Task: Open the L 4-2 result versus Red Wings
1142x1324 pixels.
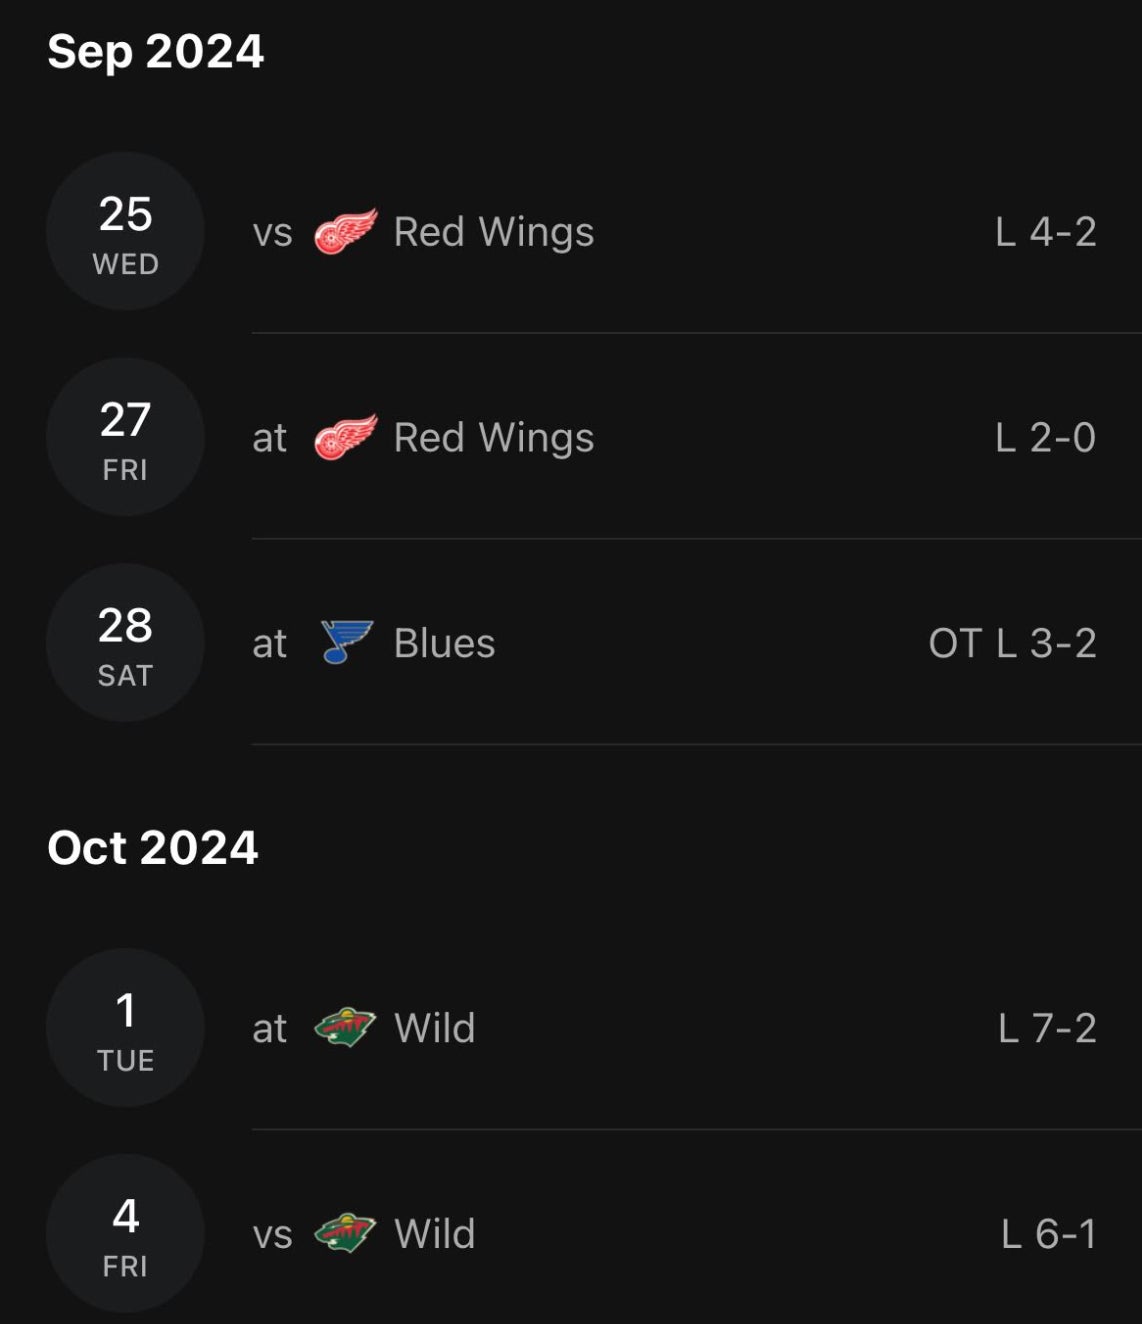Action: coord(1045,232)
